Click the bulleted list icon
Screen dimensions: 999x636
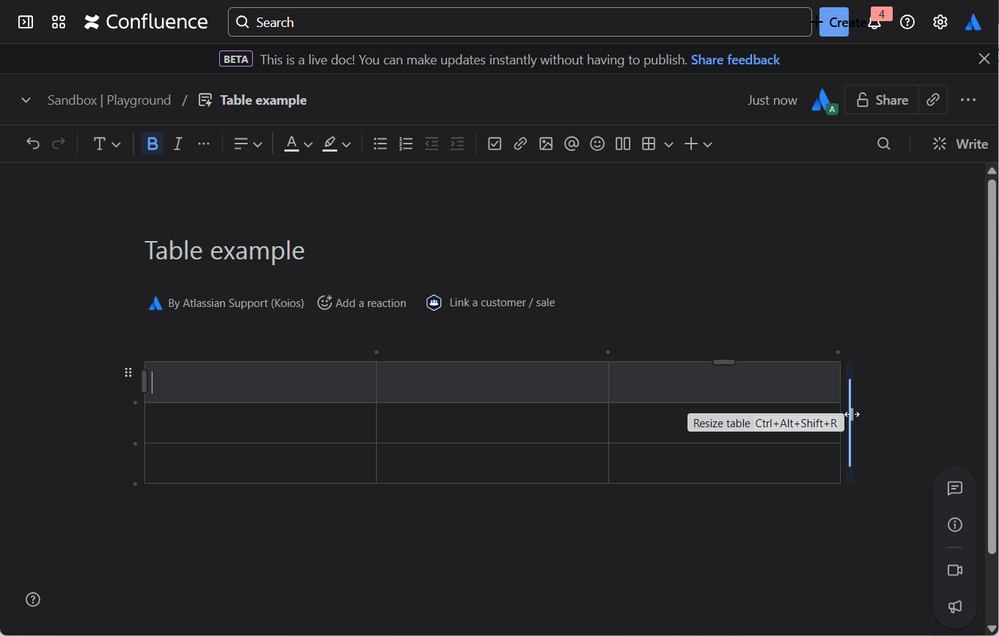coord(380,144)
